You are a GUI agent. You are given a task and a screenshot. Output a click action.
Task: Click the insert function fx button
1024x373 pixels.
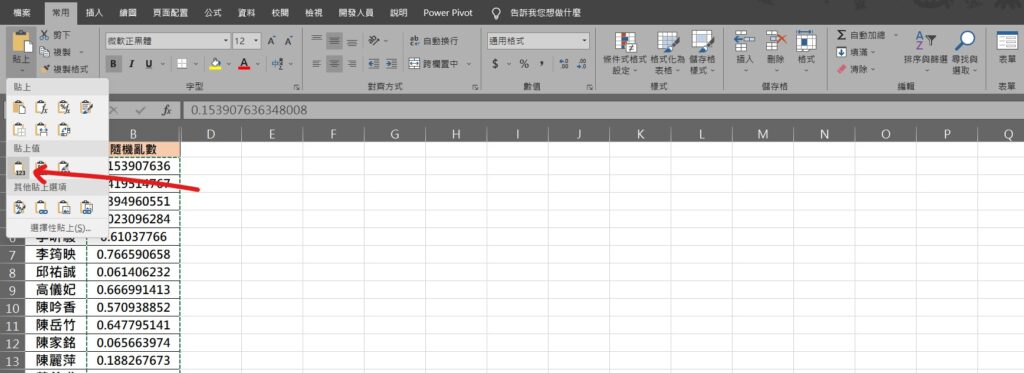pyautogui.click(x=167, y=110)
